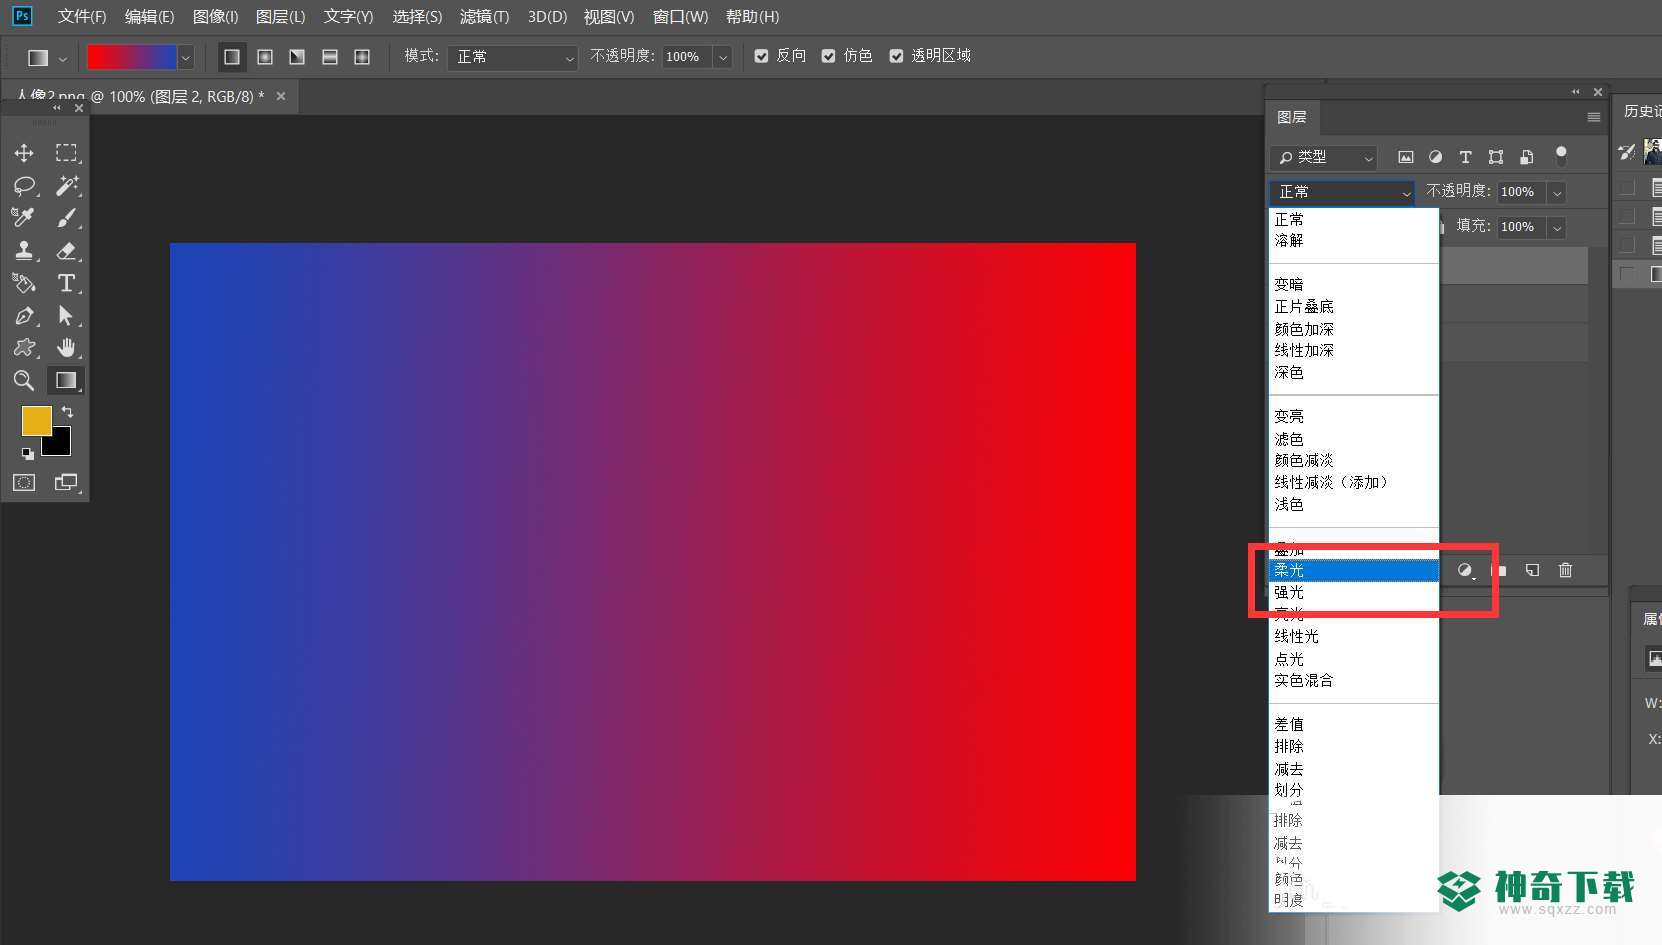Change the screen mode

coord(66,482)
